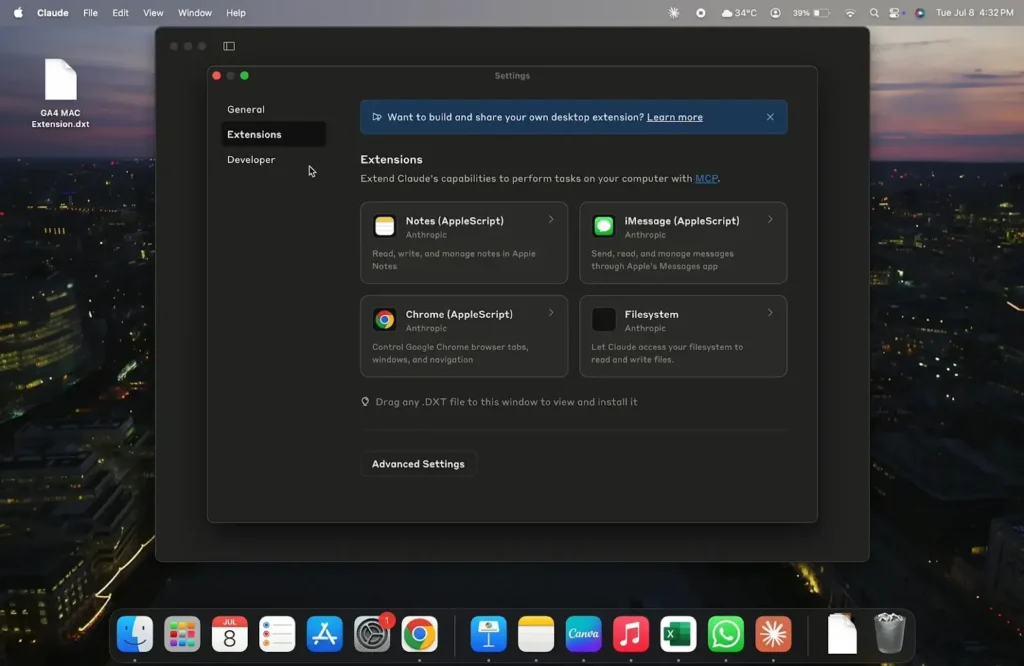Open the Notes (AppleScript) extension icon
1024x666 pixels.
(x=384, y=226)
